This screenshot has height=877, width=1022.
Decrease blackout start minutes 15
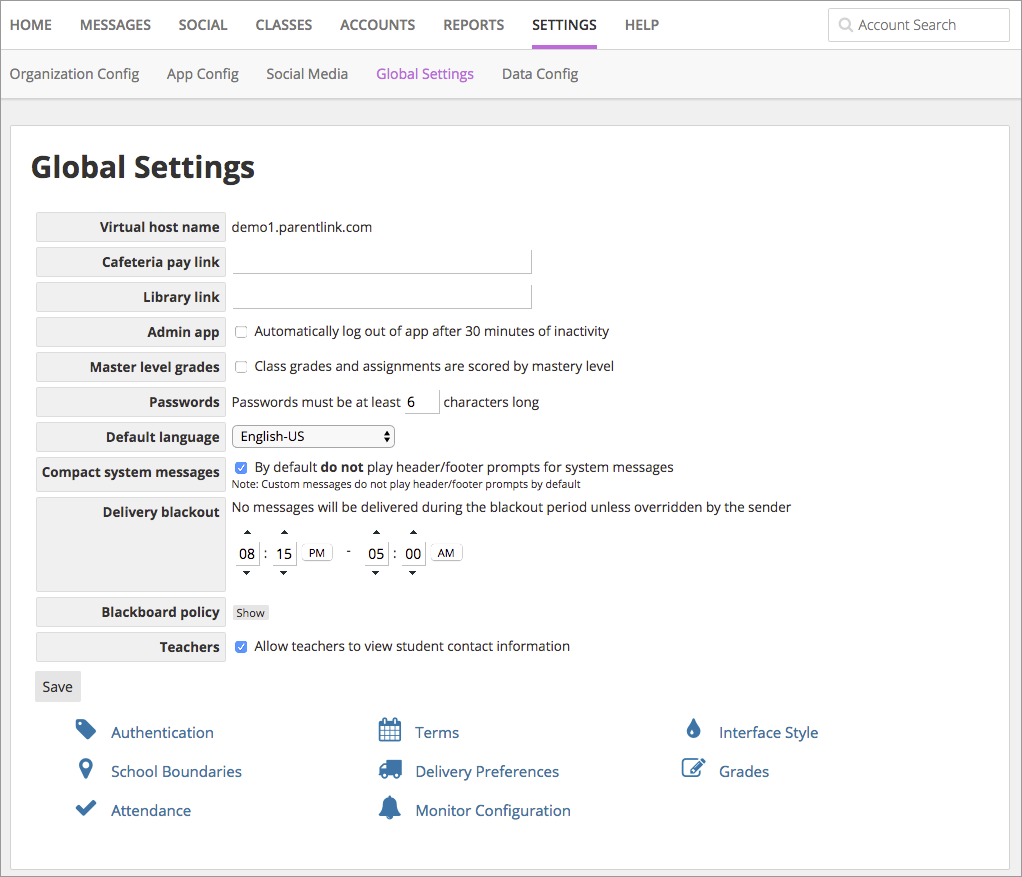coord(284,573)
